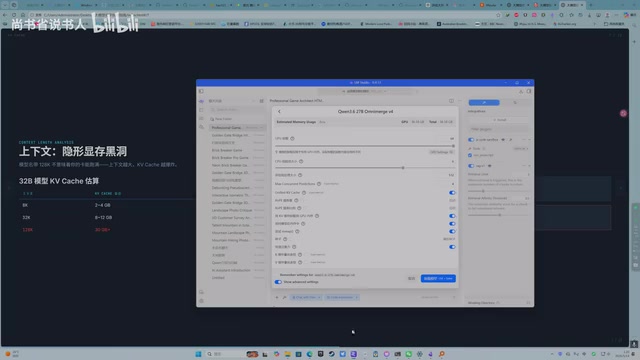The image size is (640, 360).
Task: Collapse the js-code-sandbox plugin chevron
Action: (529, 140)
